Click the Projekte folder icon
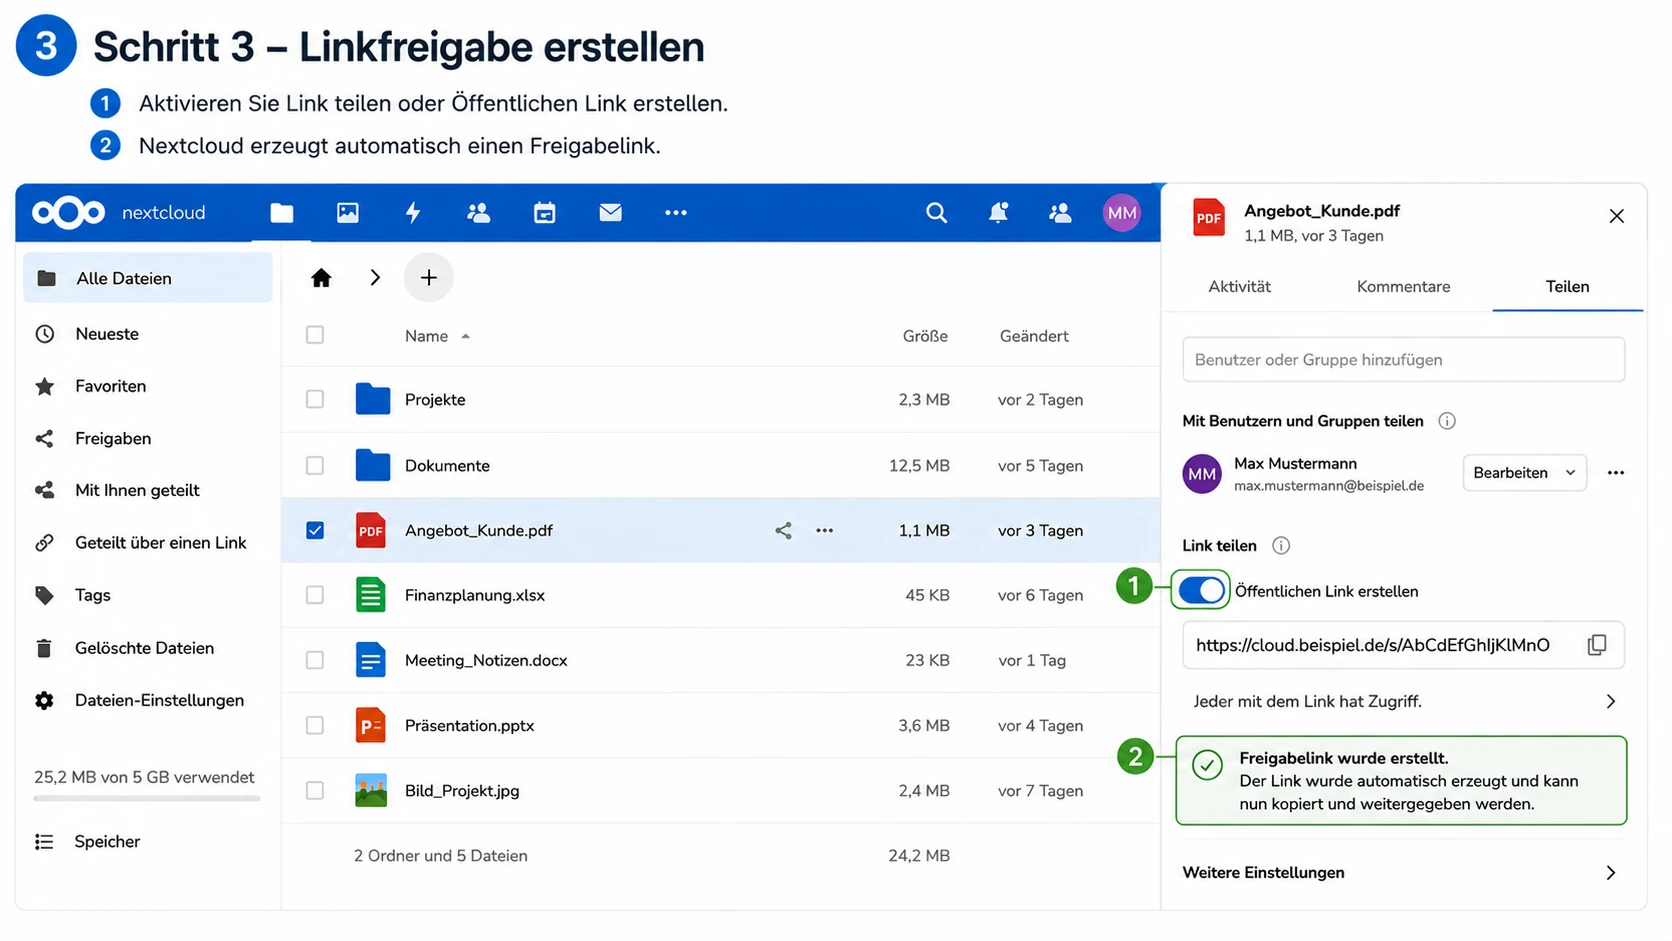The width and height of the screenshot is (1672, 941). (x=372, y=399)
